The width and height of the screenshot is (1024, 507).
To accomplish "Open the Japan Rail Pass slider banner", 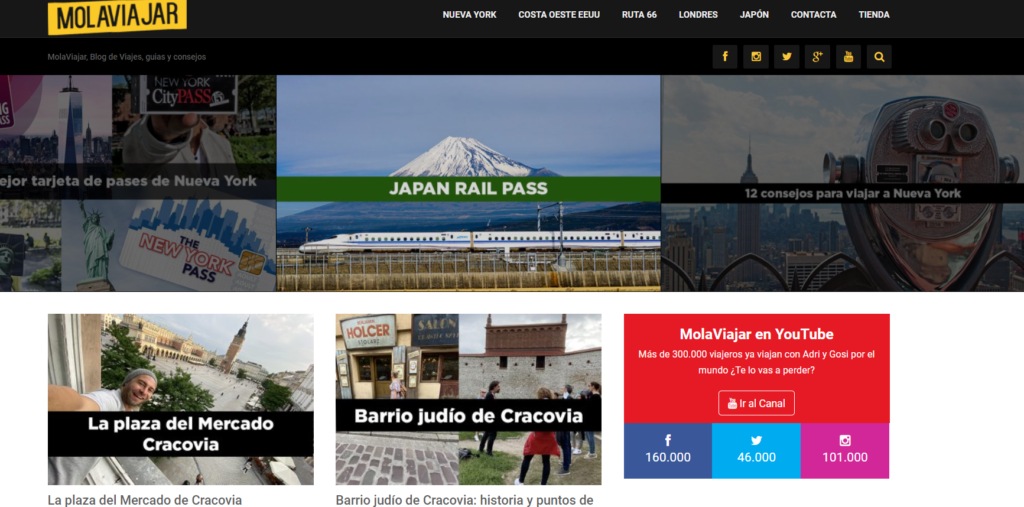I will [468, 183].
